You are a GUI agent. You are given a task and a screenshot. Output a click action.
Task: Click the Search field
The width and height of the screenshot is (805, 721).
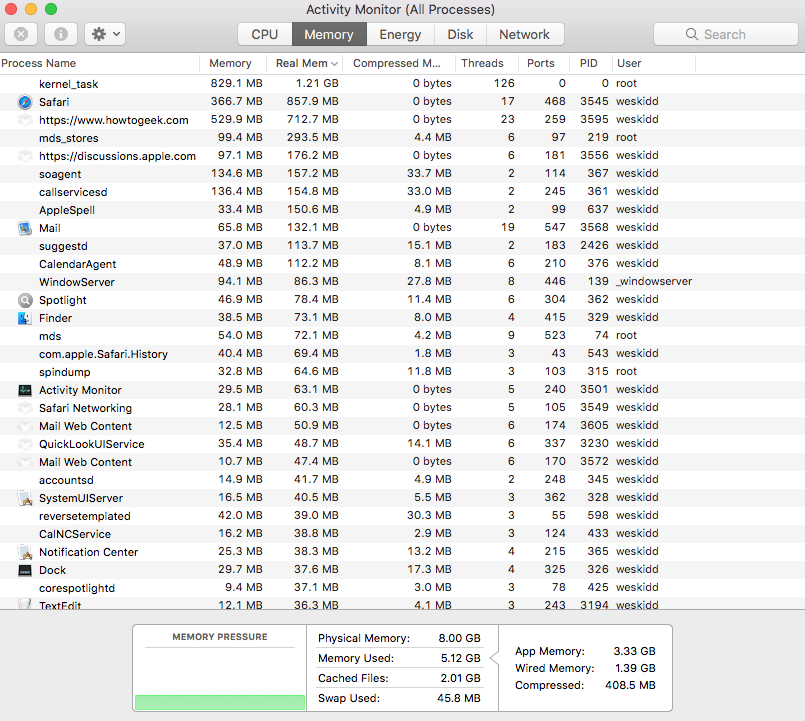coord(725,34)
